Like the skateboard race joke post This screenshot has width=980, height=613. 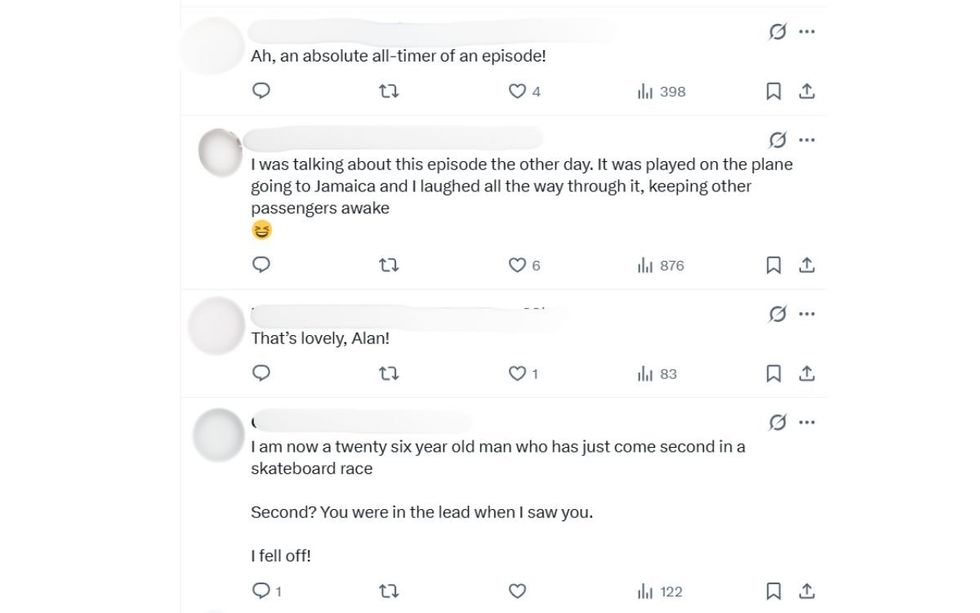[519, 590]
